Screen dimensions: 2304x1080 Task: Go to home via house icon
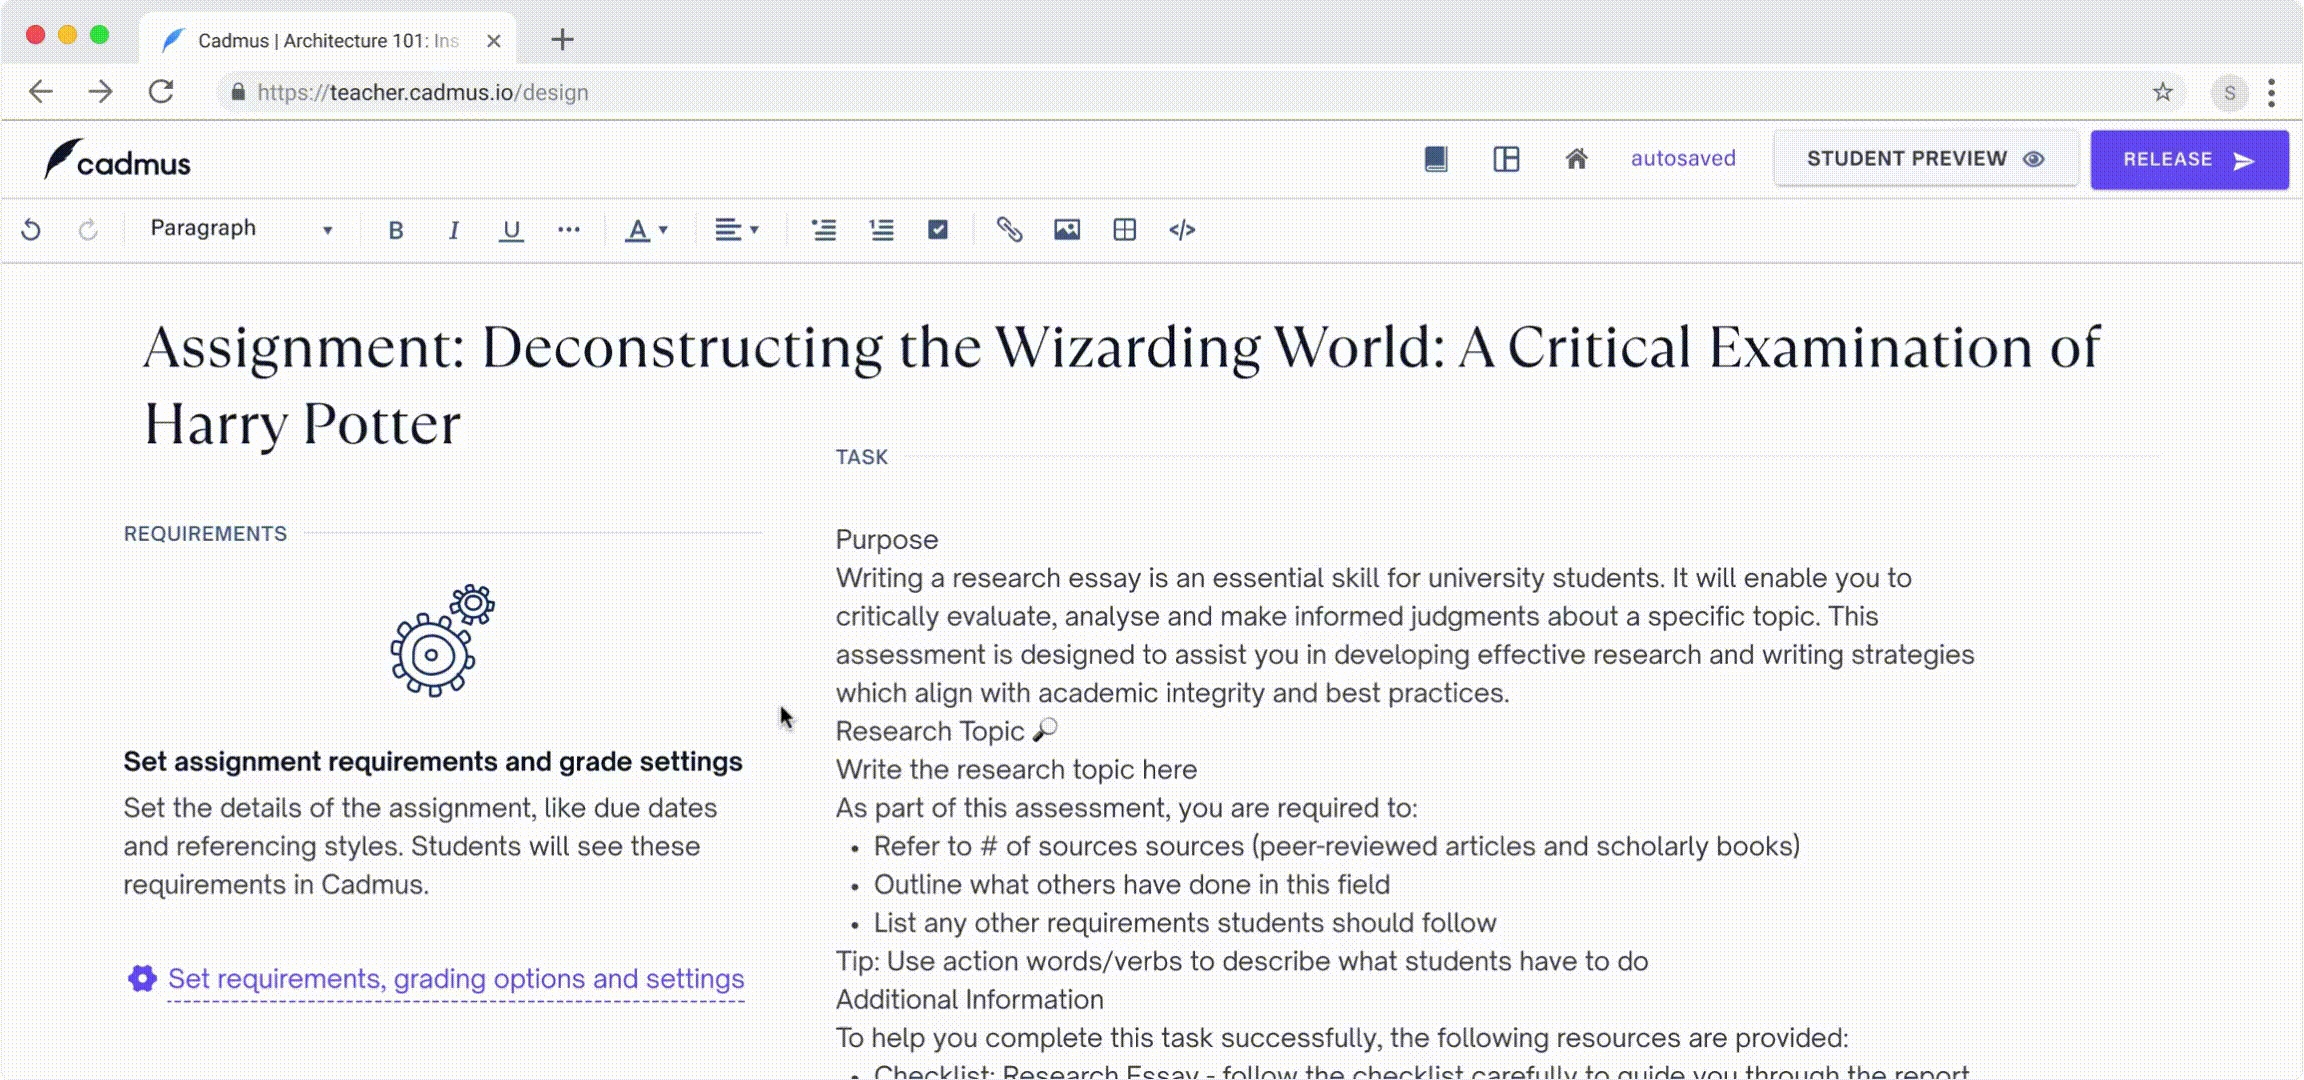[1576, 159]
